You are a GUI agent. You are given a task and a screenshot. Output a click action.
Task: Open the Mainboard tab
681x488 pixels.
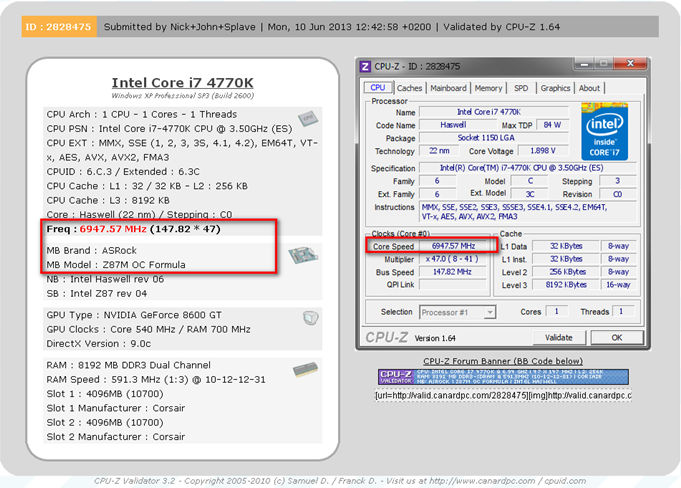pyautogui.click(x=448, y=88)
